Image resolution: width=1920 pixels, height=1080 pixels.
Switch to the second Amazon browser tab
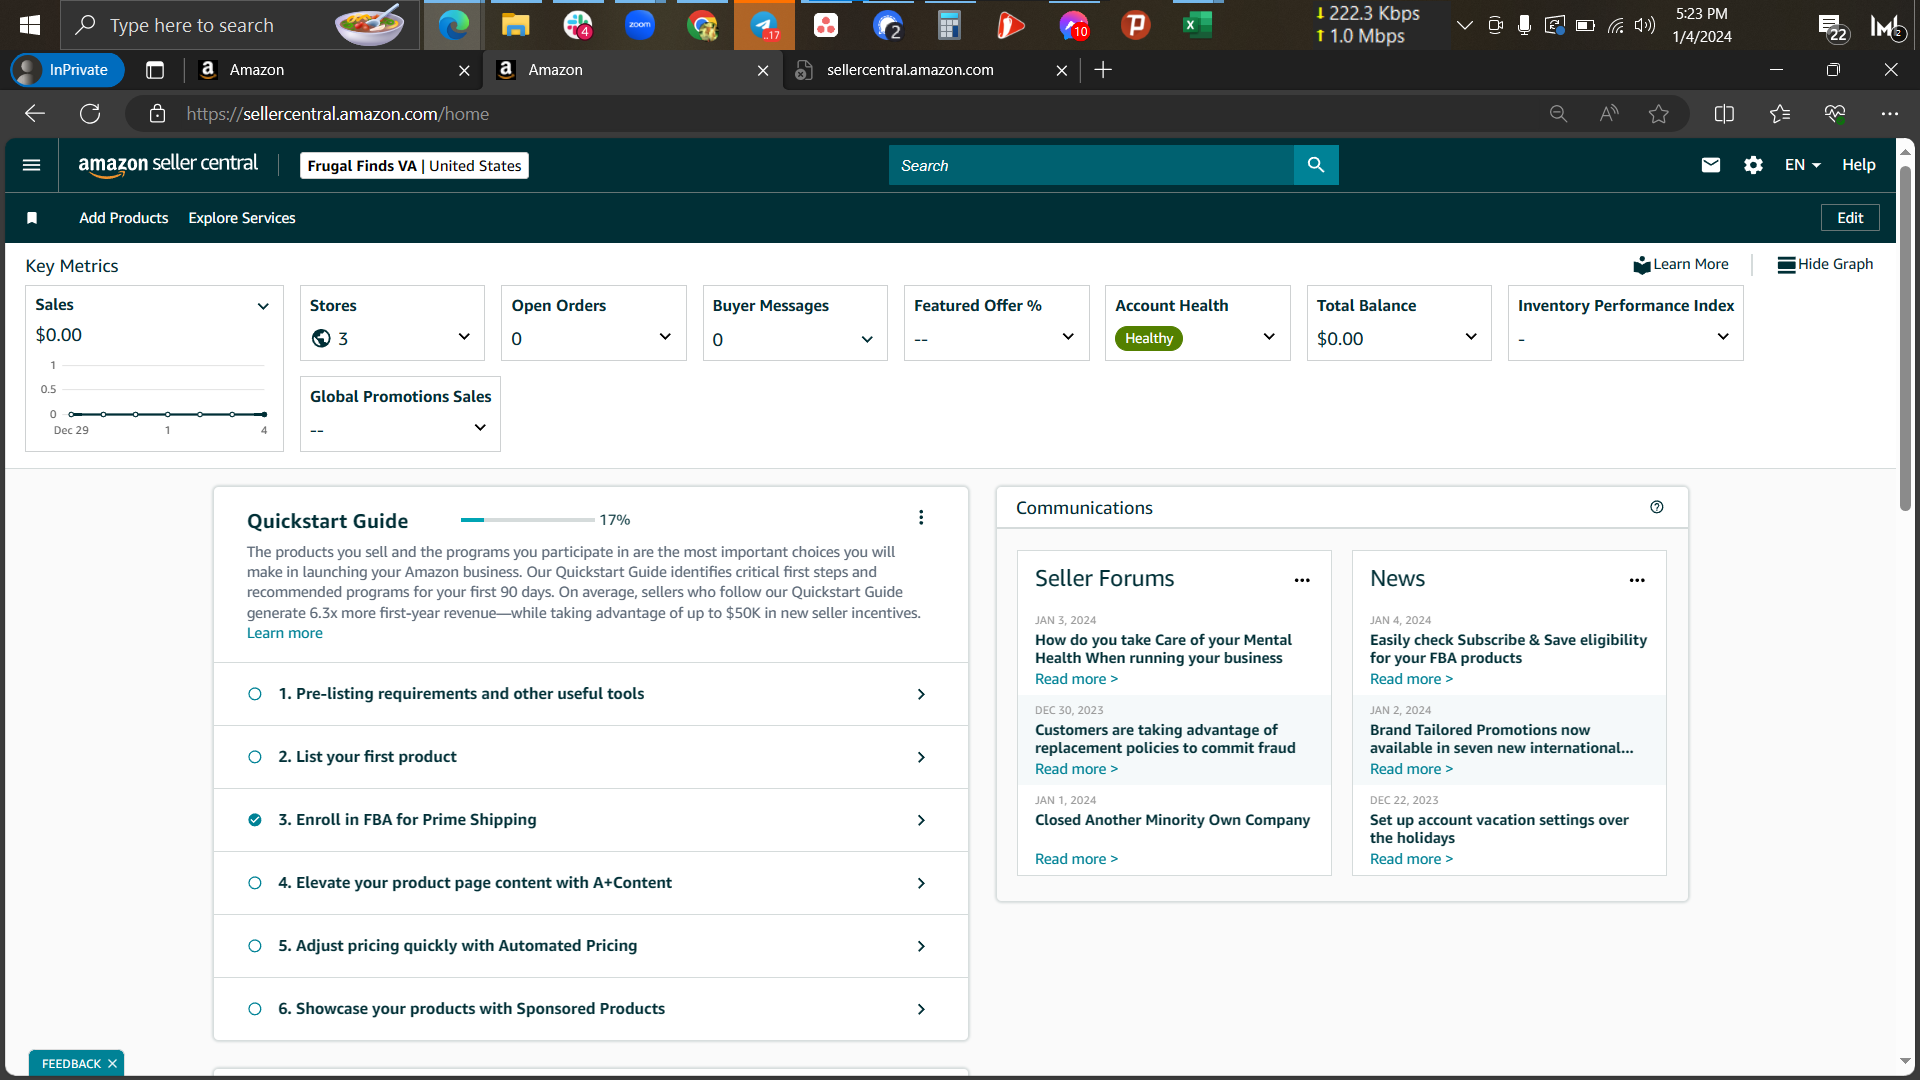click(632, 70)
